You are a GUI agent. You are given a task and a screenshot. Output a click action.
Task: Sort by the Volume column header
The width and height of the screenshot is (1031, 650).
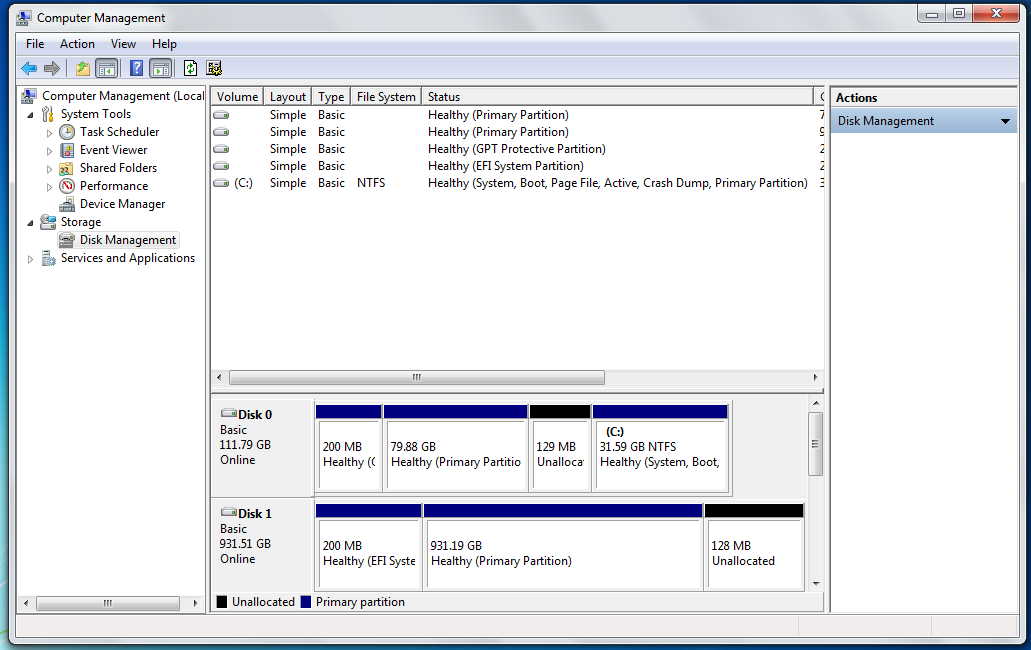point(237,97)
